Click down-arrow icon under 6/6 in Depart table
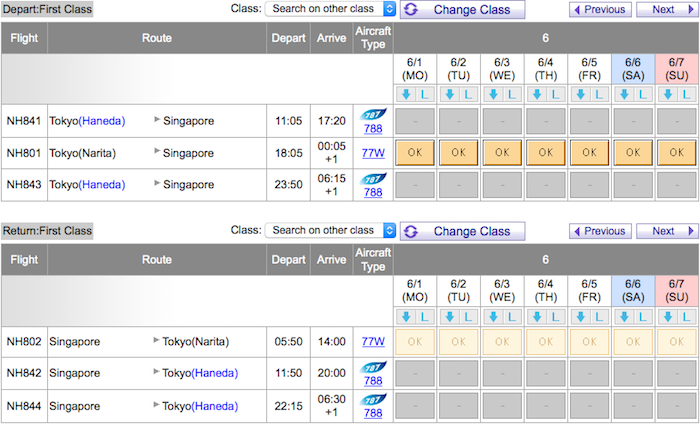The image size is (700, 424). (625, 94)
